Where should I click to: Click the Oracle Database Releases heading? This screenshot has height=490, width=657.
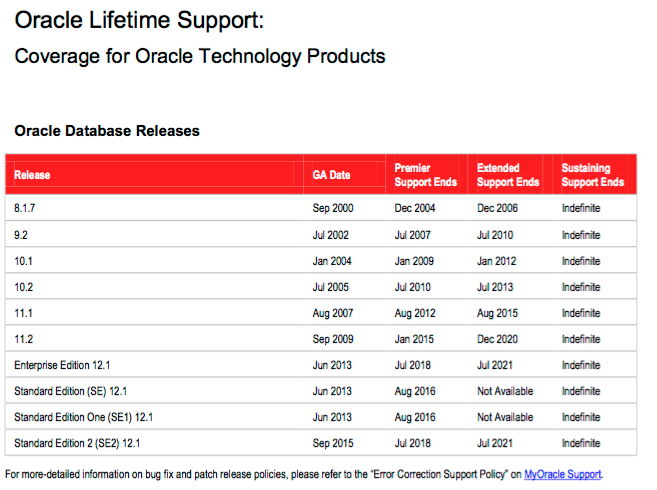pyautogui.click(x=107, y=131)
